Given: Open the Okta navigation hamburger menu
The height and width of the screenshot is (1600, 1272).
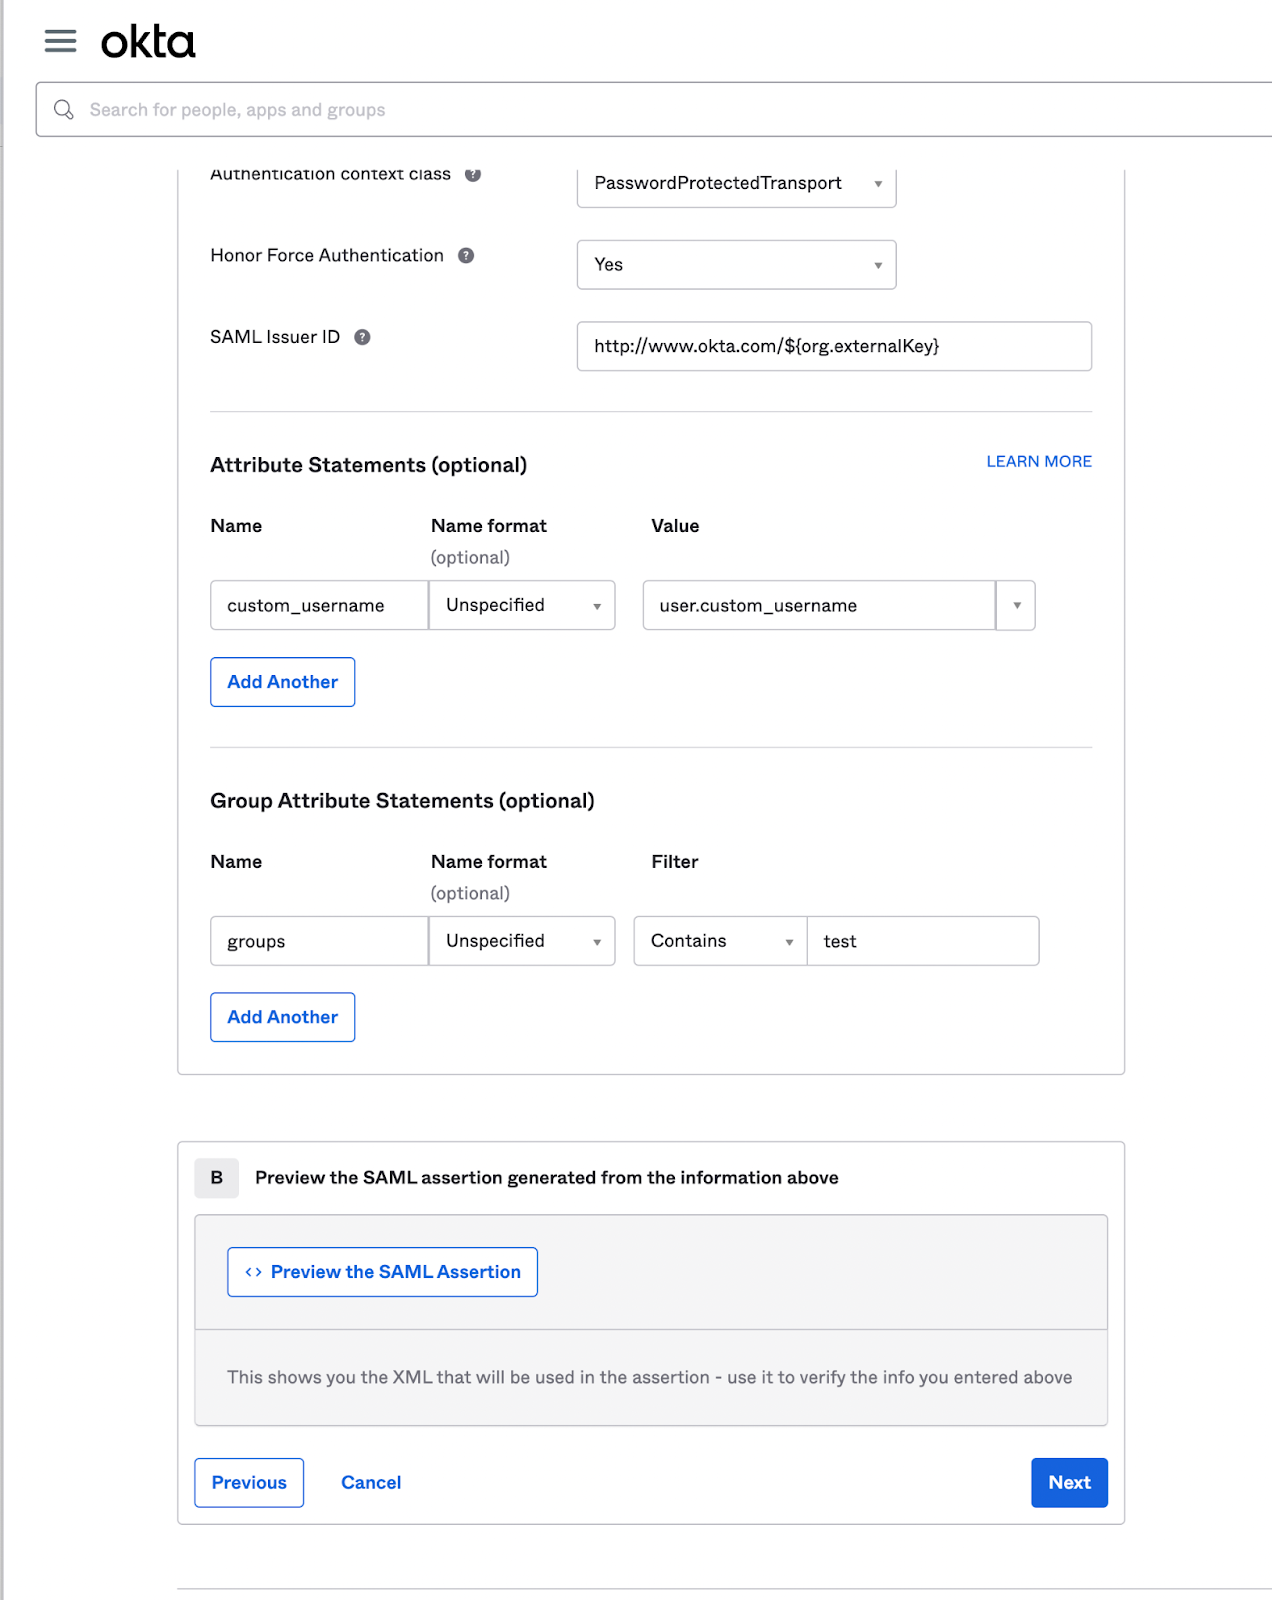Looking at the screenshot, I should [x=60, y=41].
